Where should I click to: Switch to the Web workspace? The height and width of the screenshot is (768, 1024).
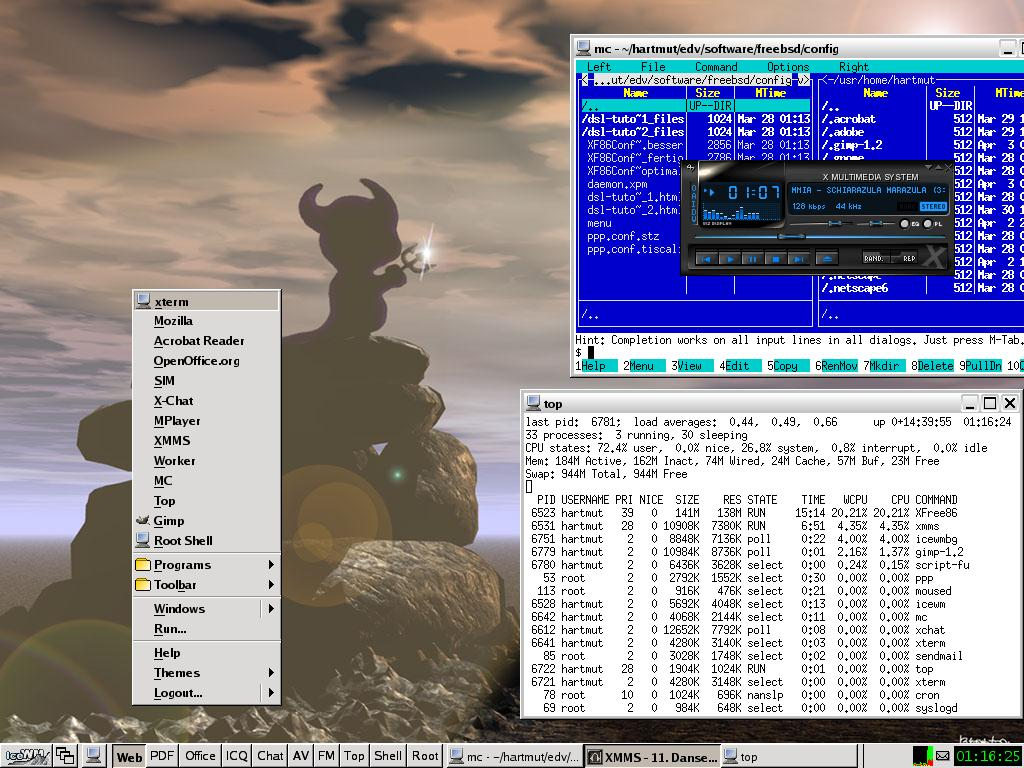coord(129,756)
